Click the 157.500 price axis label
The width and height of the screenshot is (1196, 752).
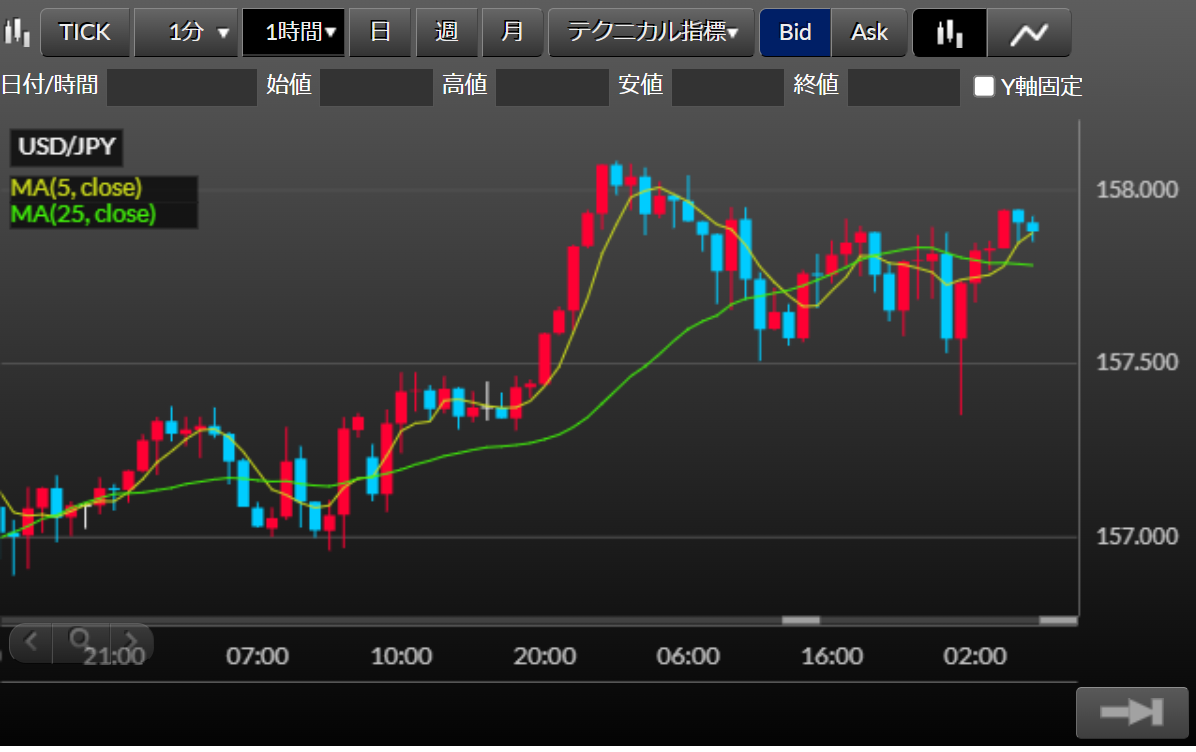click(x=1137, y=362)
